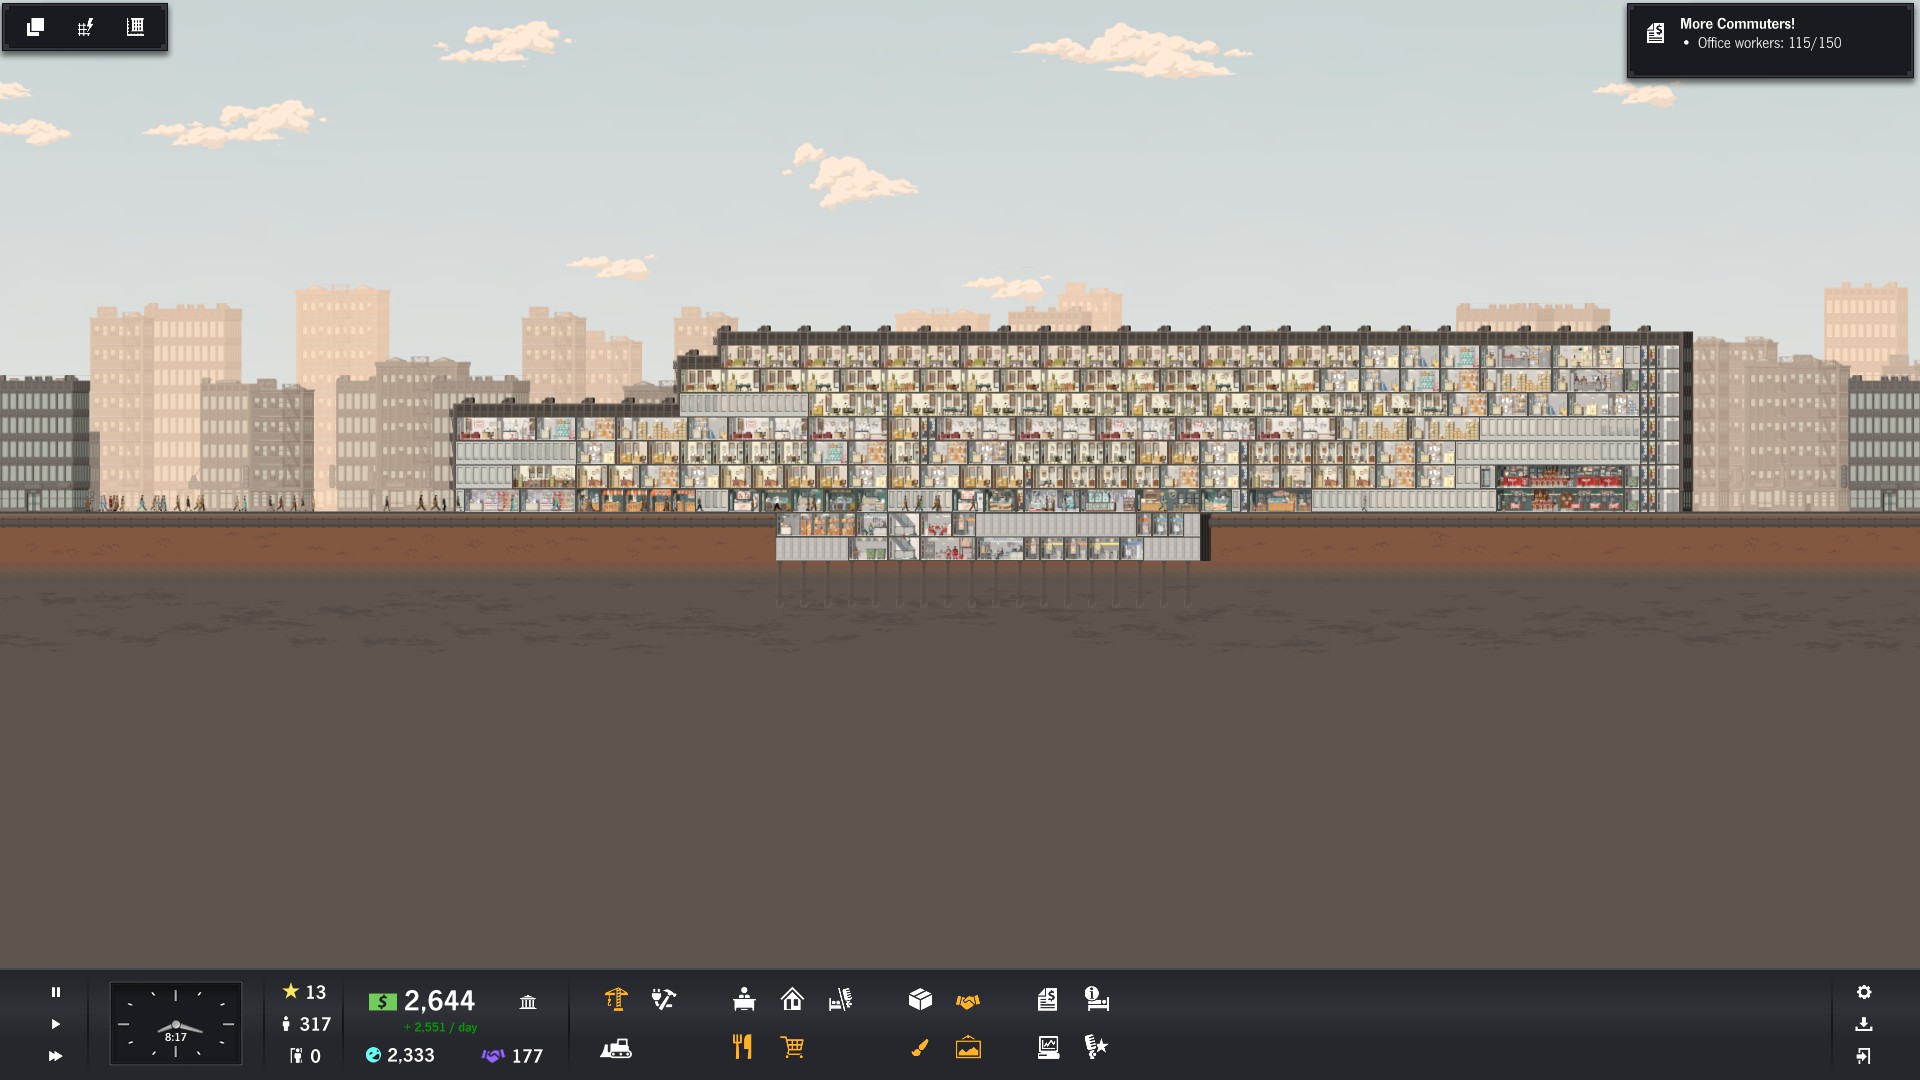Image resolution: width=1920 pixels, height=1080 pixels.
Task: Open the contracts document icon
Action: click(1047, 999)
